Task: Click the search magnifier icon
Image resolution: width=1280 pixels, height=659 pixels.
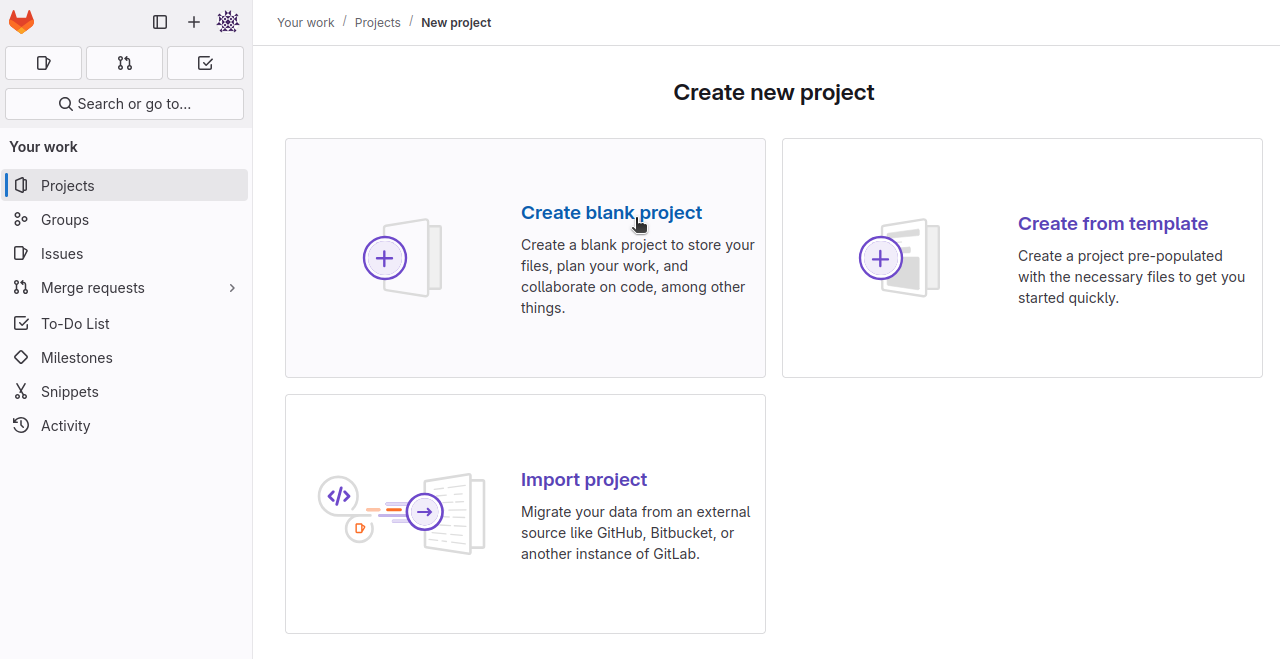Action: pyautogui.click(x=65, y=103)
